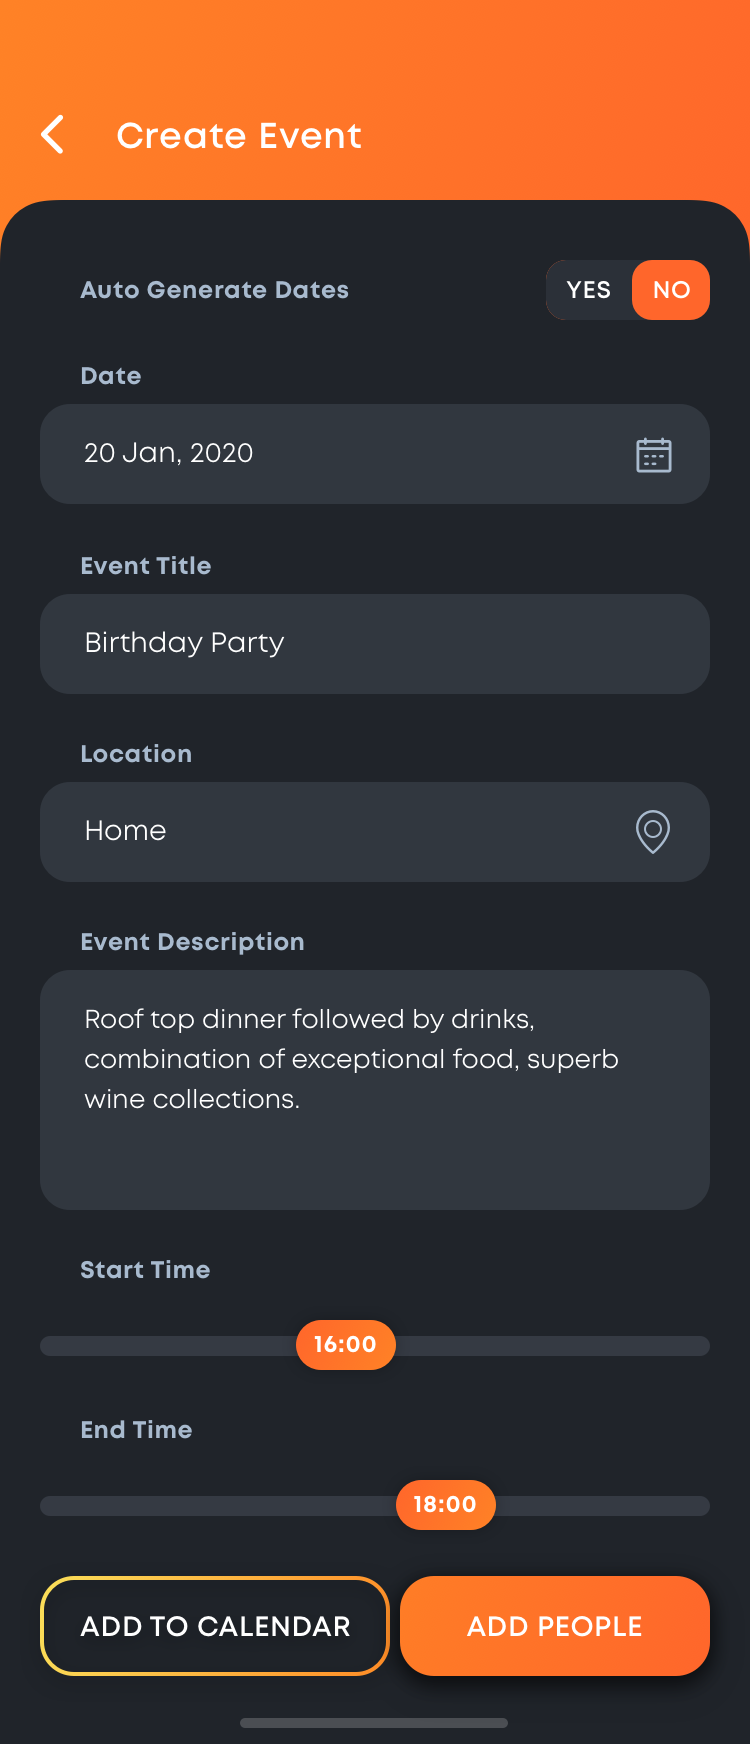Tap the location pin icon
The image size is (750, 1744).
tap(653, 831)
